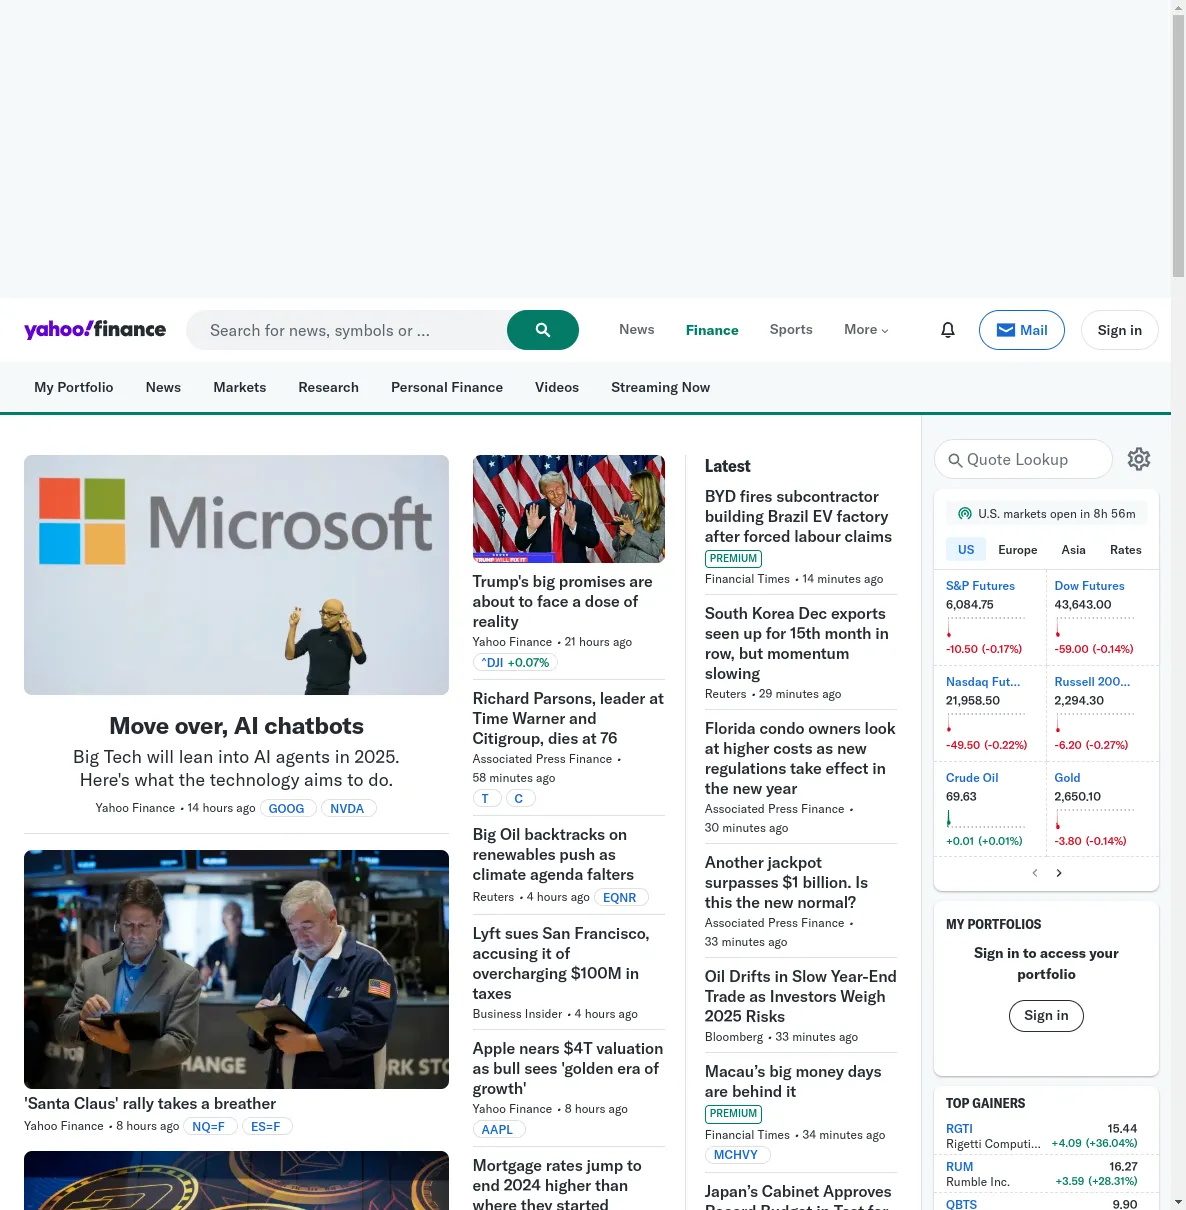The image size is (1186, 1210).
Task: Open Florida condo owners article
Action: (800, 758)
